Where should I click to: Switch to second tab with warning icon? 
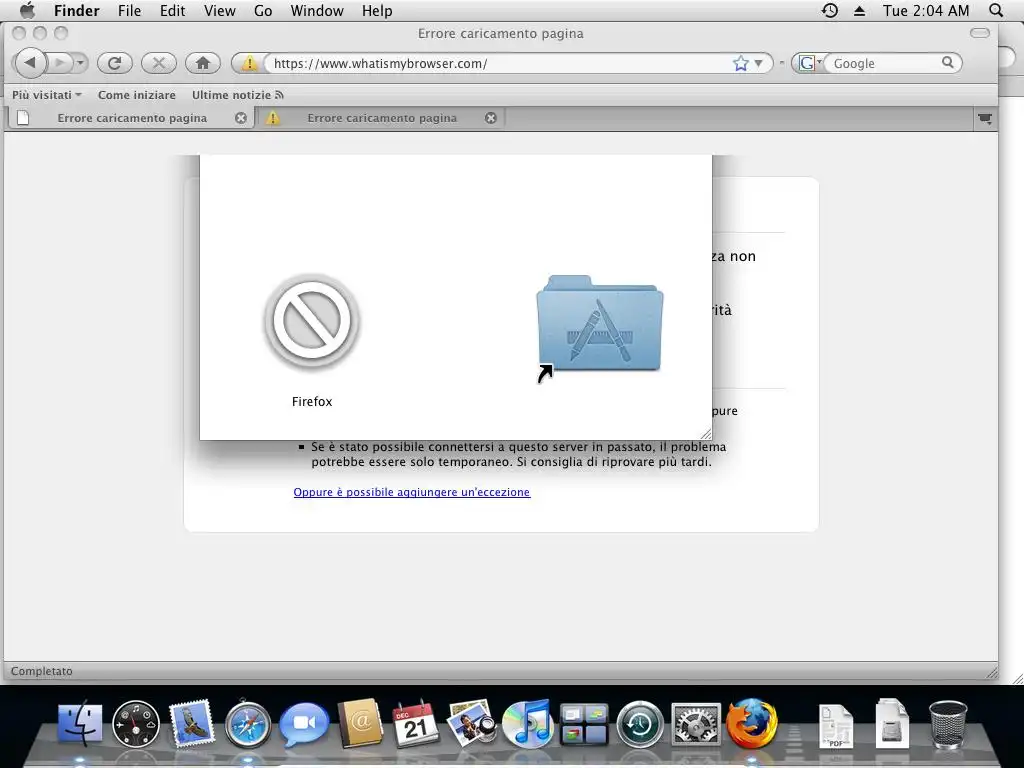click(x=381, y=118)
